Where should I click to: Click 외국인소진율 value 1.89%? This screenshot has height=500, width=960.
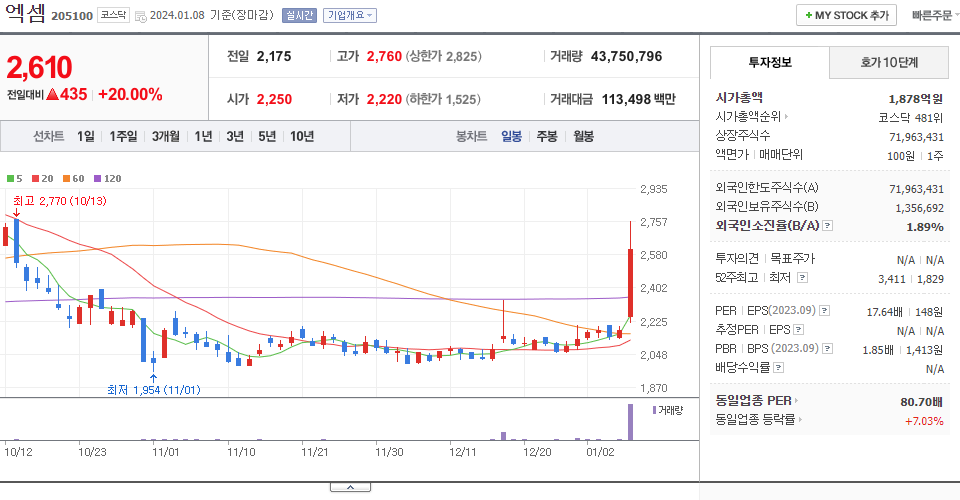(x=924, y=227)
